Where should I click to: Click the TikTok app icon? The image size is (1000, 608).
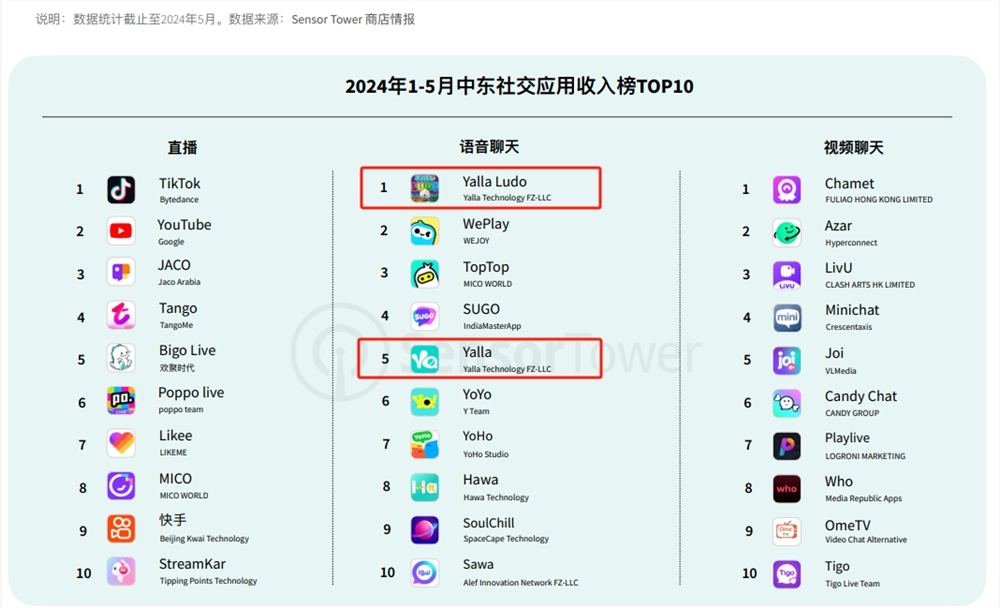tap(121, 189)
